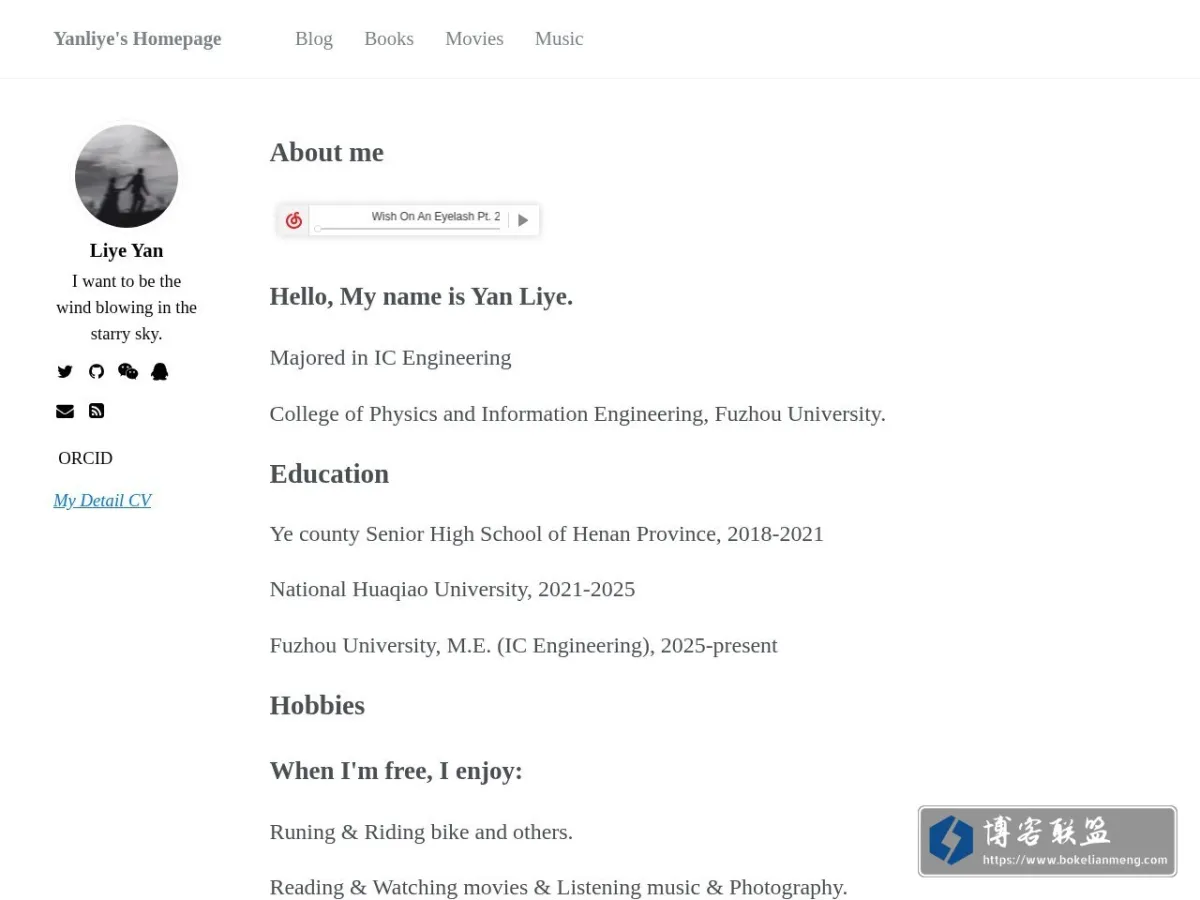Viewport: 1200px width, 900px height.
Task: Click the QQ penguin icon
Action: tap(160, 371)
